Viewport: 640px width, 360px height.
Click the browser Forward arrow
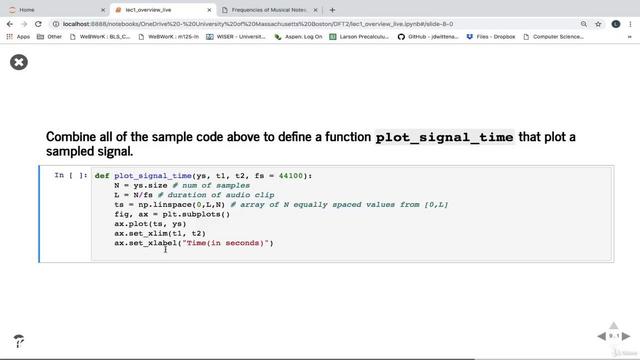pyautogui.click(x=24, y=24)
